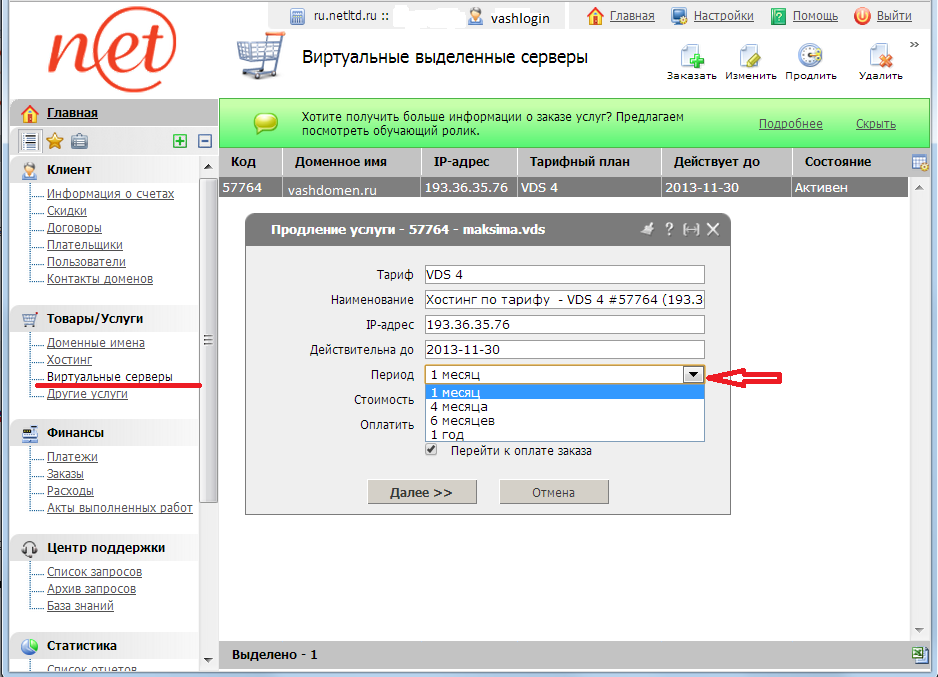The image size is (938, 677).
Task: Open Виртуальные серверы in sidebar
Action: coord(109,377)
